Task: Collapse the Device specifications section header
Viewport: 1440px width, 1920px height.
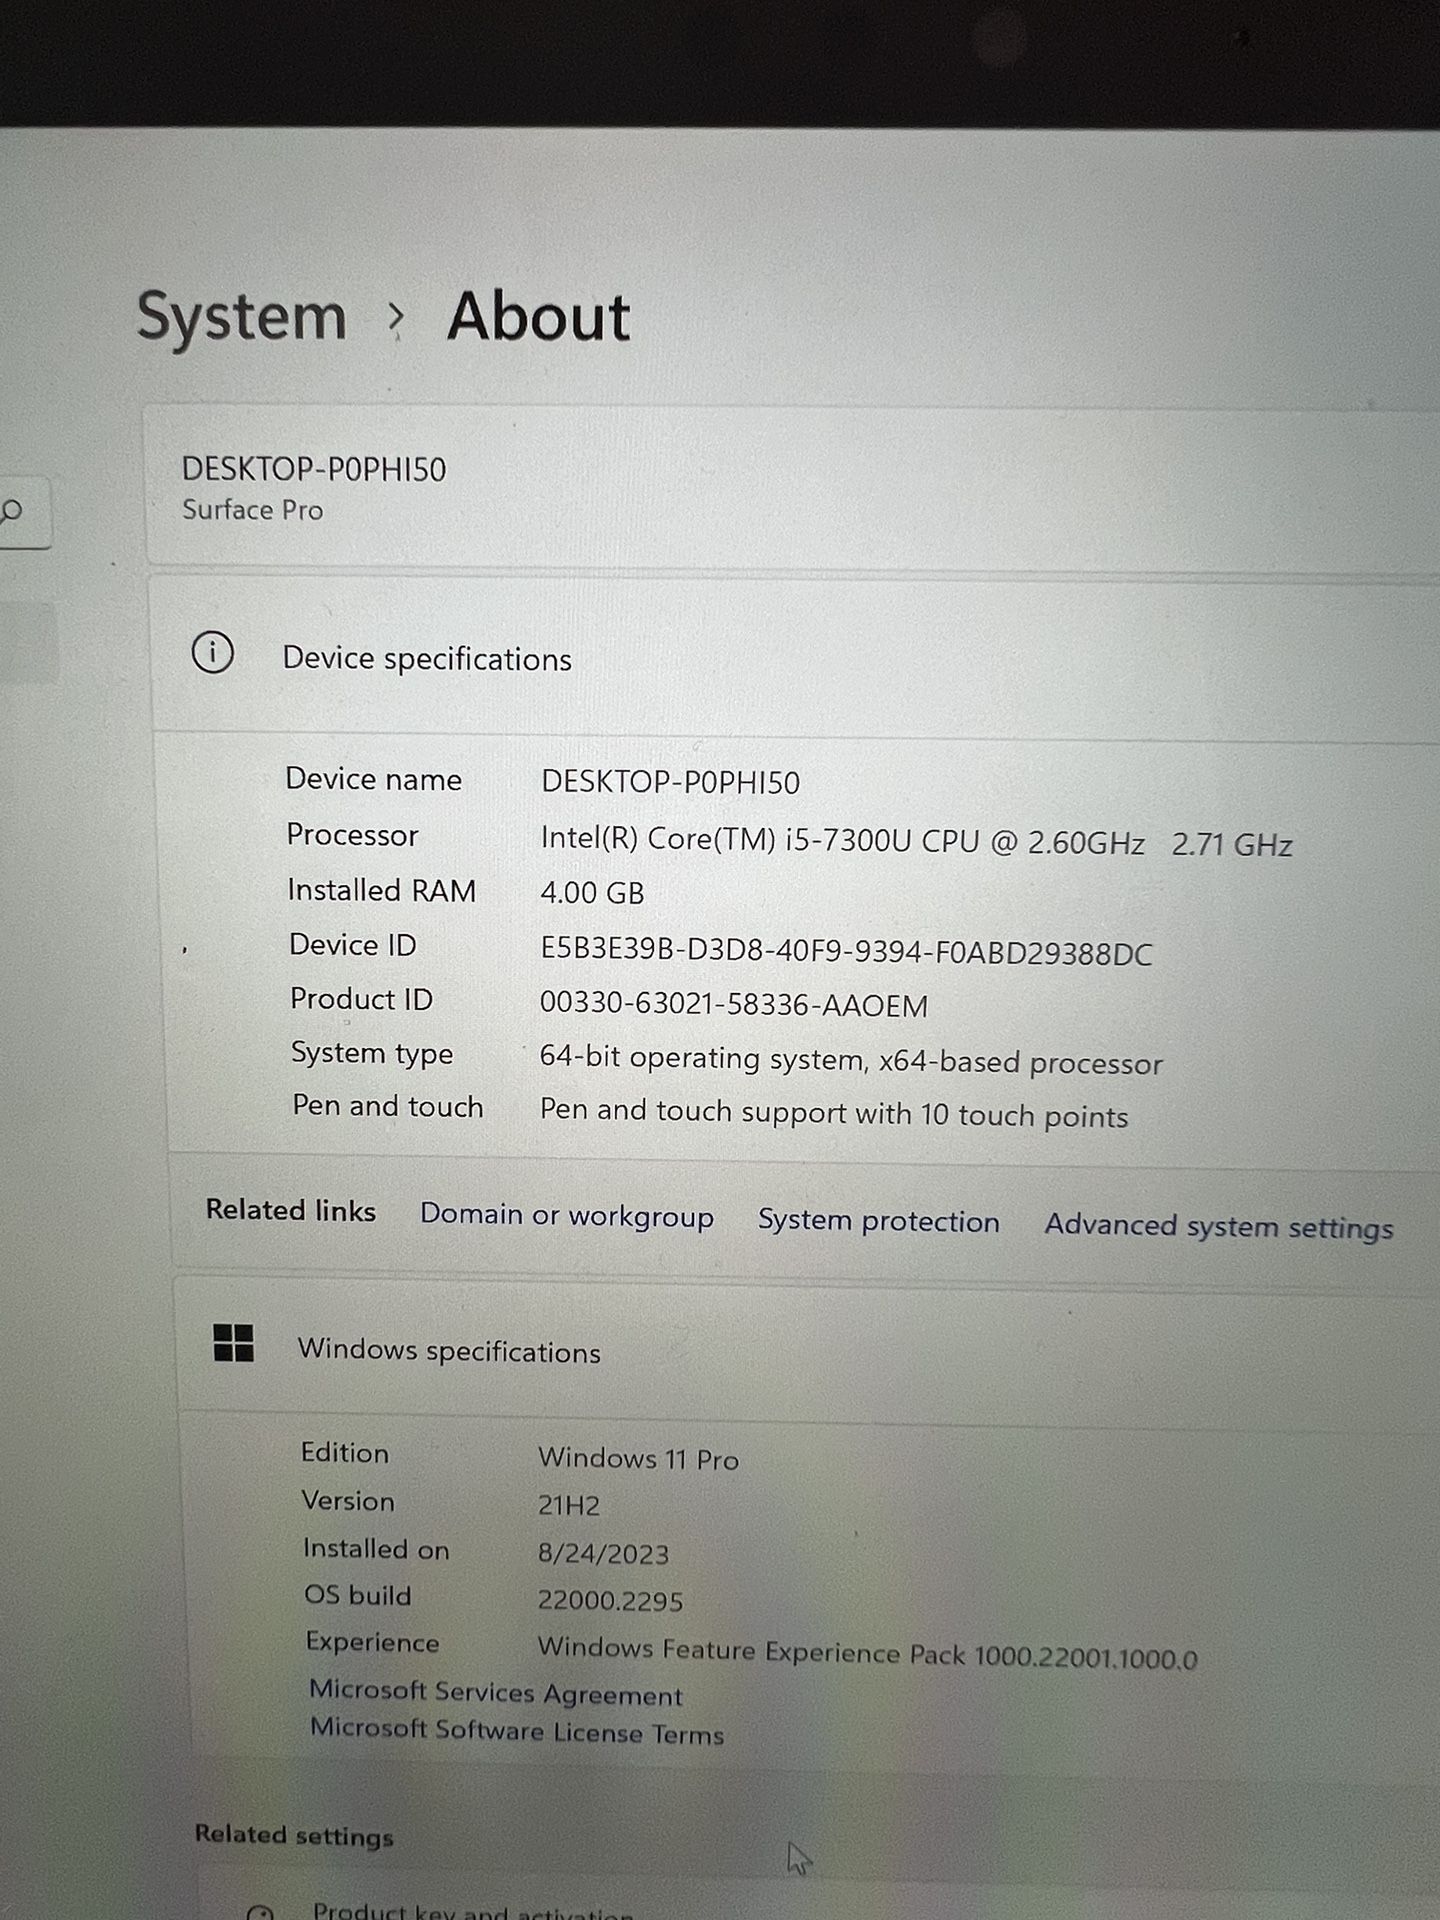Action: point(795,658)
